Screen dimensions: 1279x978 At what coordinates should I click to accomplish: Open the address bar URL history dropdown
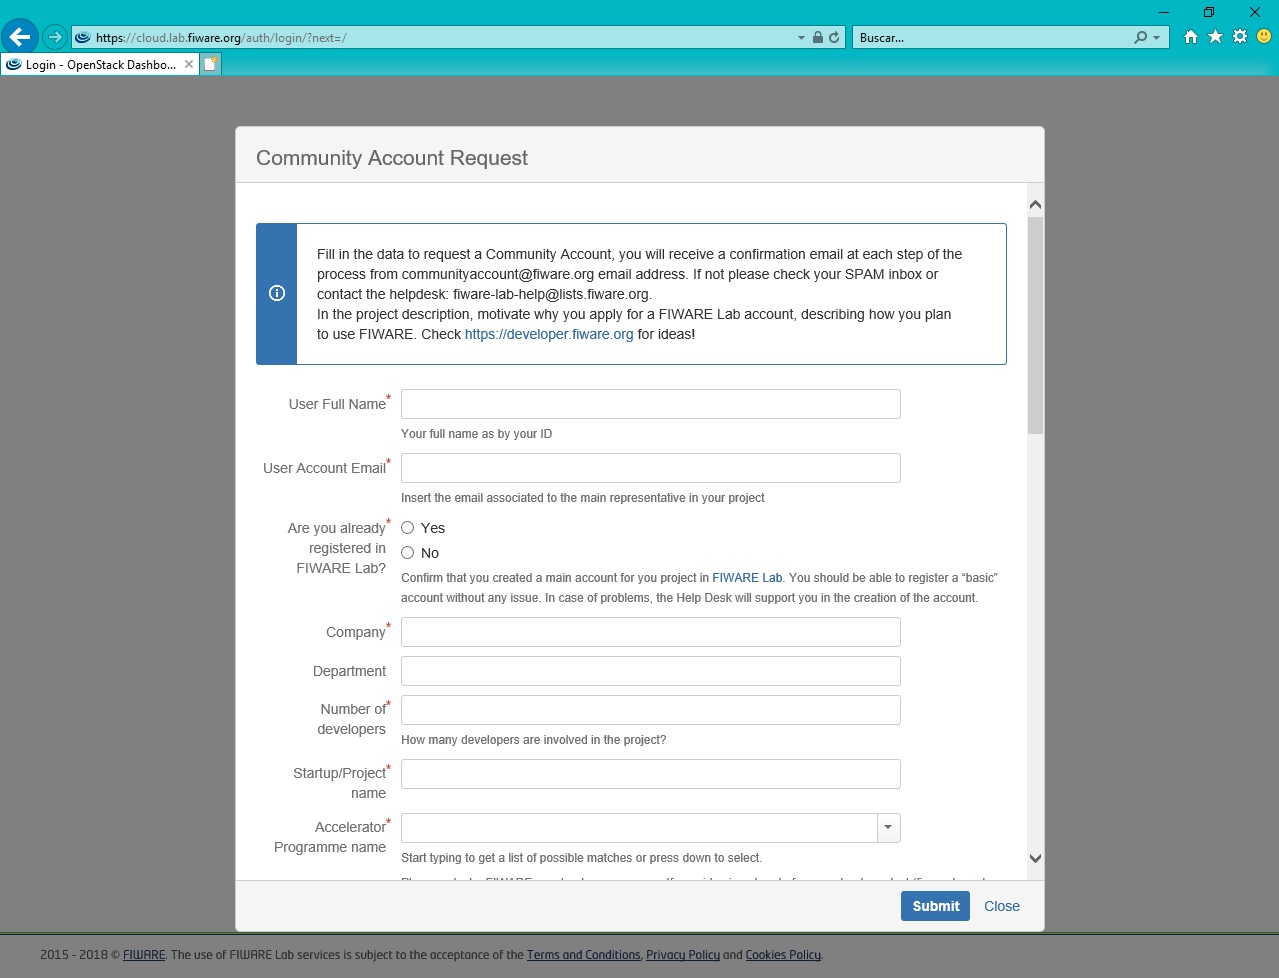(801, 38)
